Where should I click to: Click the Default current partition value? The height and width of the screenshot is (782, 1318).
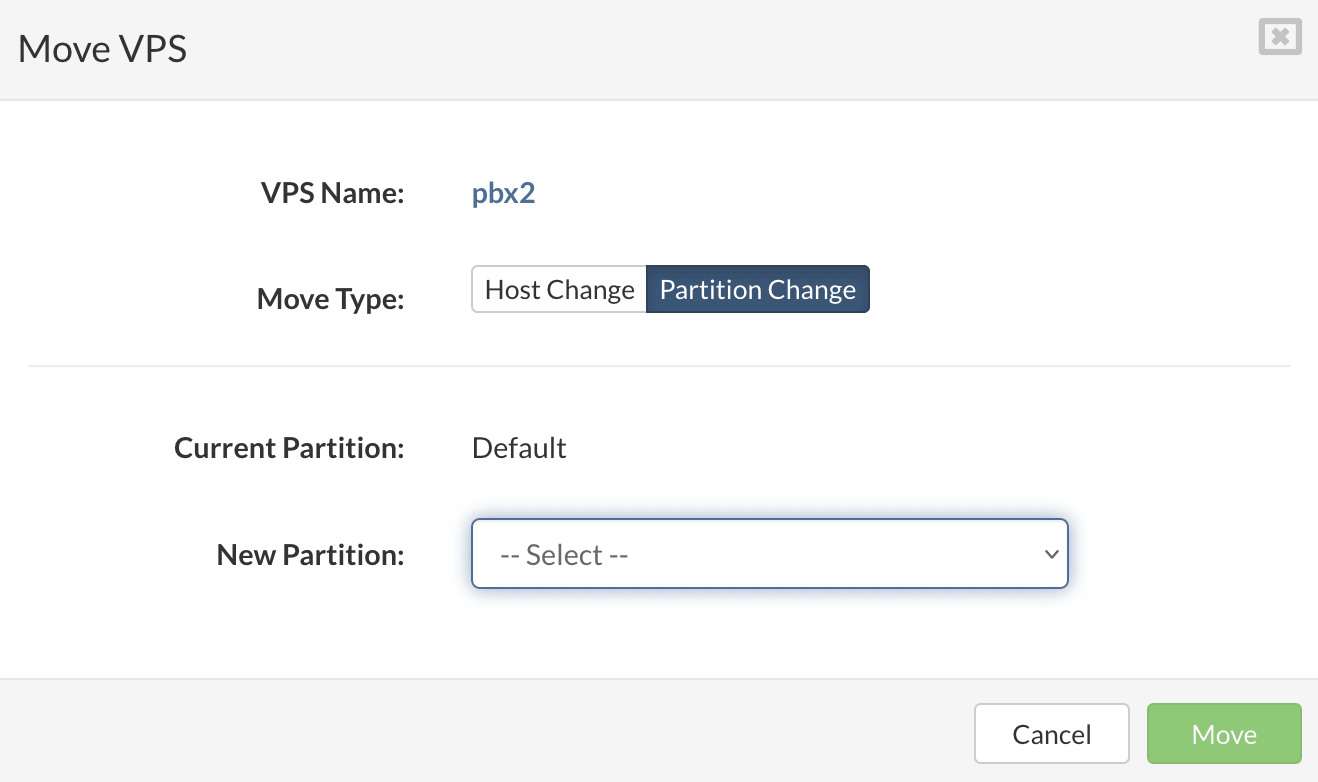click(519, 448)
